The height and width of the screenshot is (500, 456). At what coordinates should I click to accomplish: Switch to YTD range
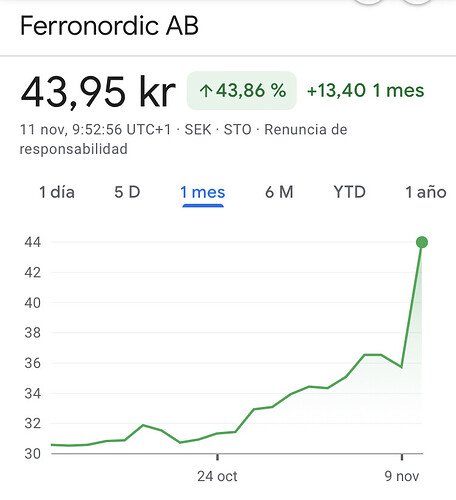(349, 192)
